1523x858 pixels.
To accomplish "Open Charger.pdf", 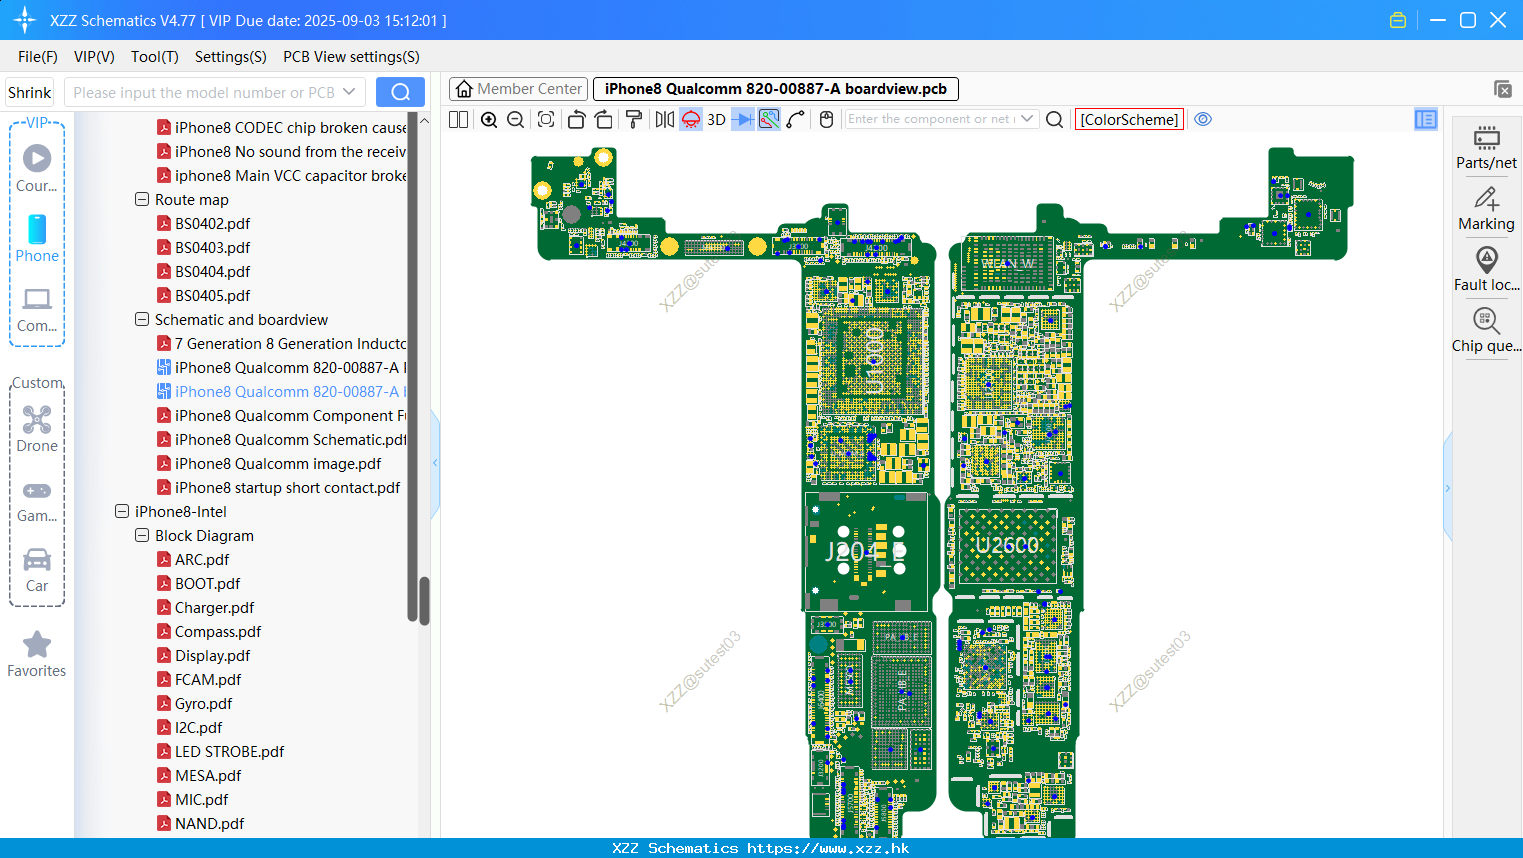I will (x=214, y=607).
